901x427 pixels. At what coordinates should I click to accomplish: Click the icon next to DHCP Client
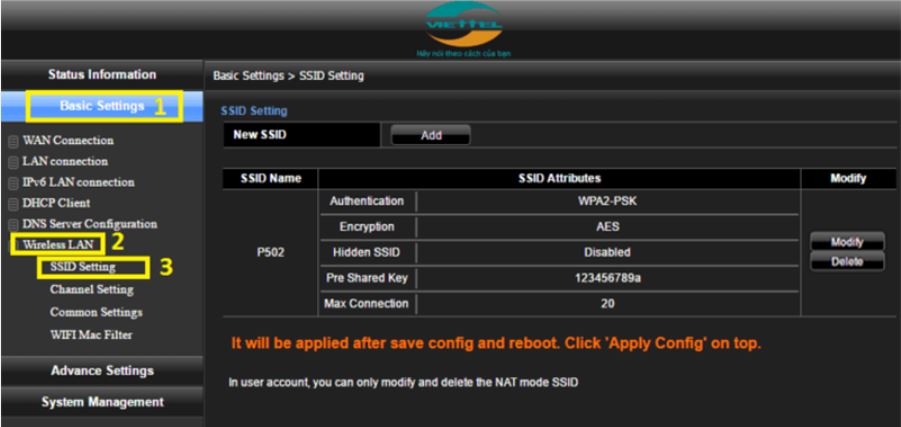(x=10, y=203)
